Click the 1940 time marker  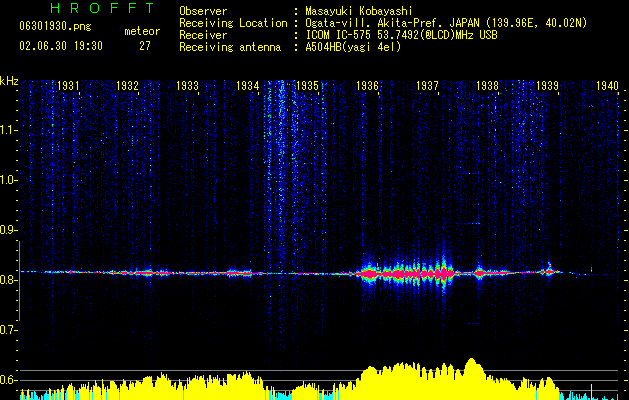pyautogui.click(x=607, y=86)
